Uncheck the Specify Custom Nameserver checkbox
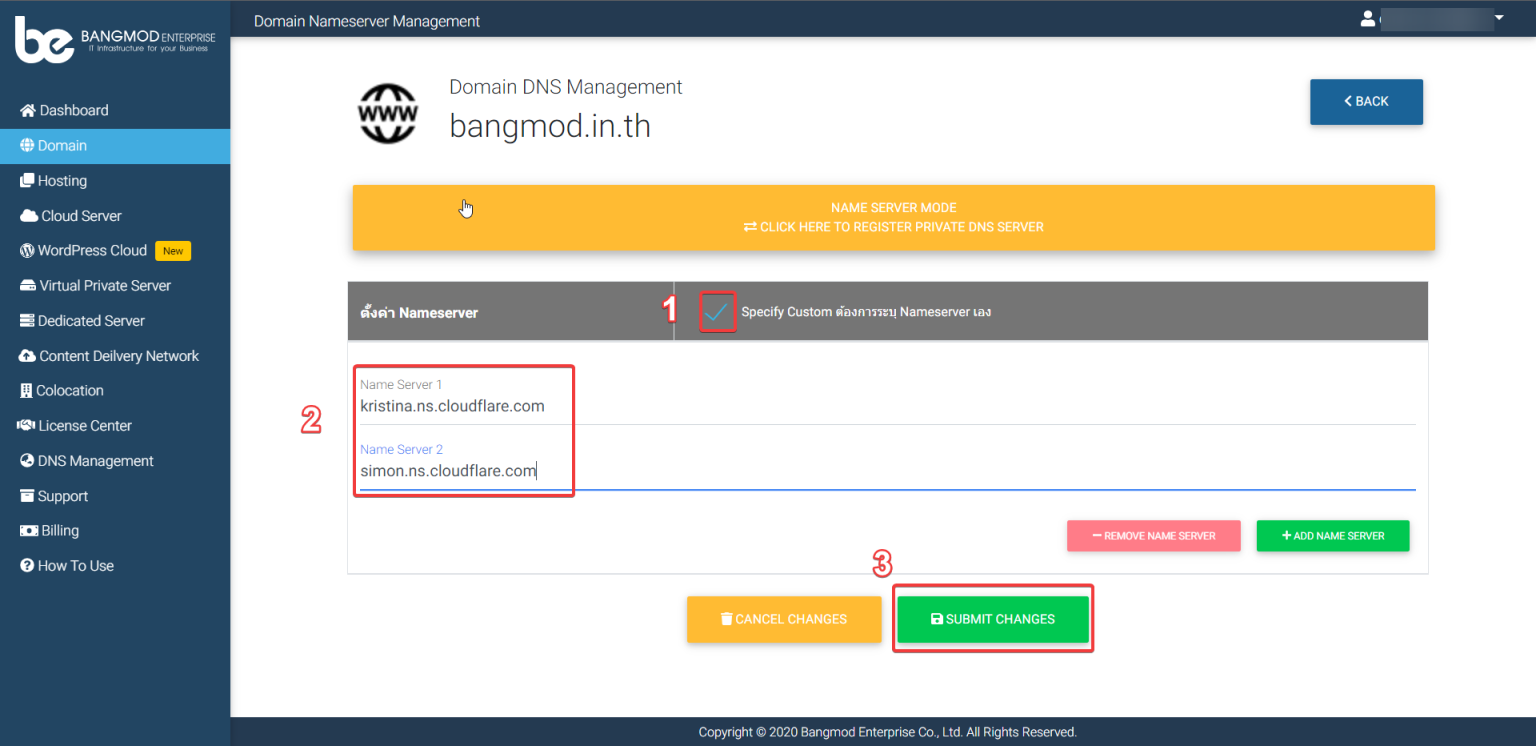Image resolution: width=1536 pixels, height=746 pixels. [x=717, y=311]
